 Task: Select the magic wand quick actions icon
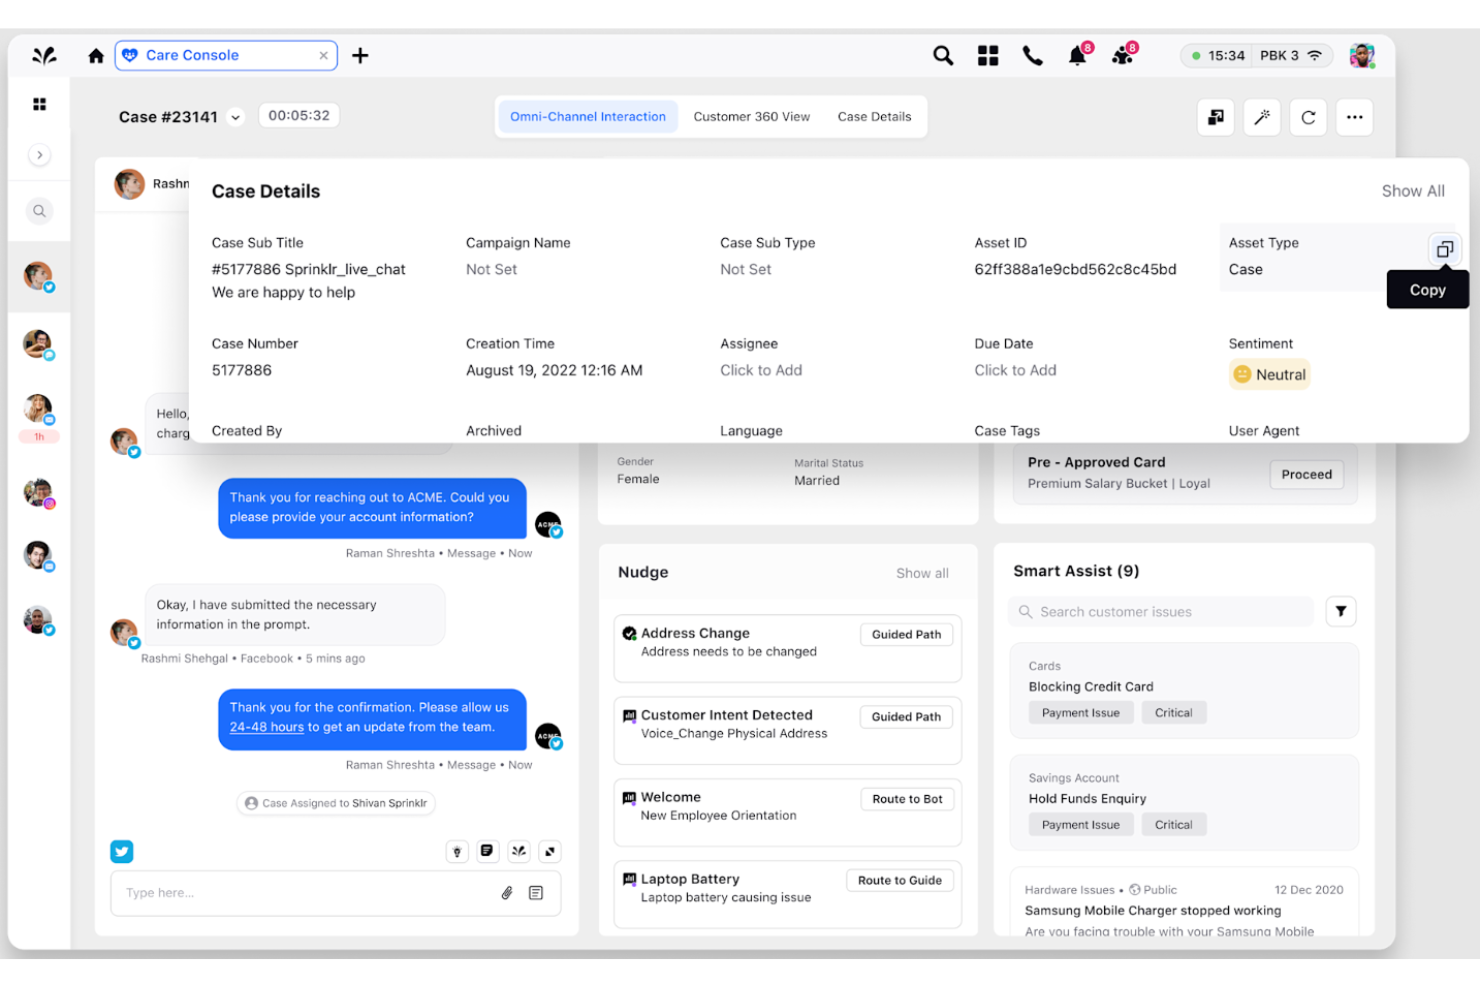click(x=1262, y=117)
